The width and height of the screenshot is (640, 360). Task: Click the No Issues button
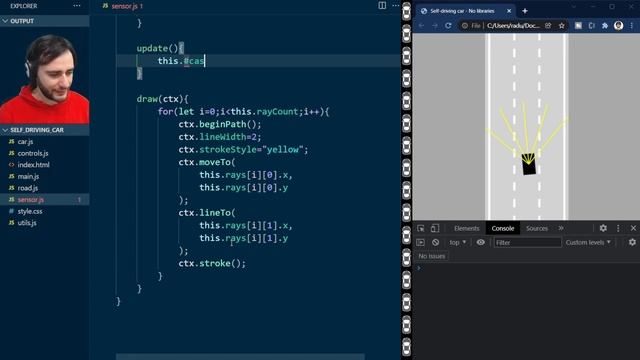point(431,256)
